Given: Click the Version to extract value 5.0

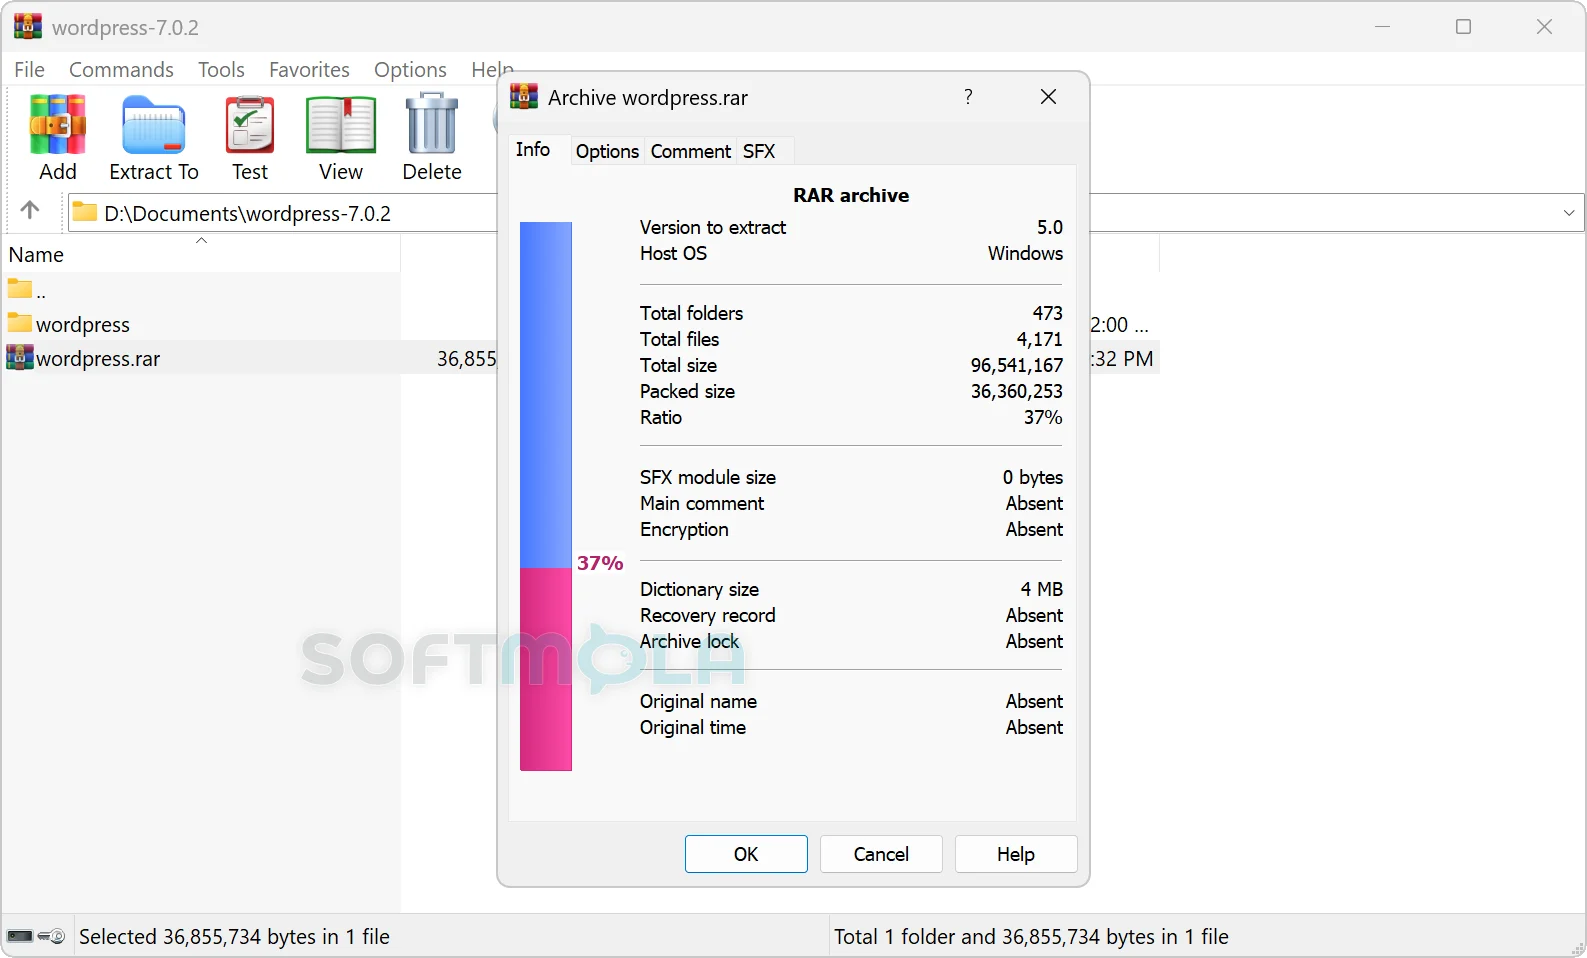Looking at the screenshot, I should (x=1050, y=227).
